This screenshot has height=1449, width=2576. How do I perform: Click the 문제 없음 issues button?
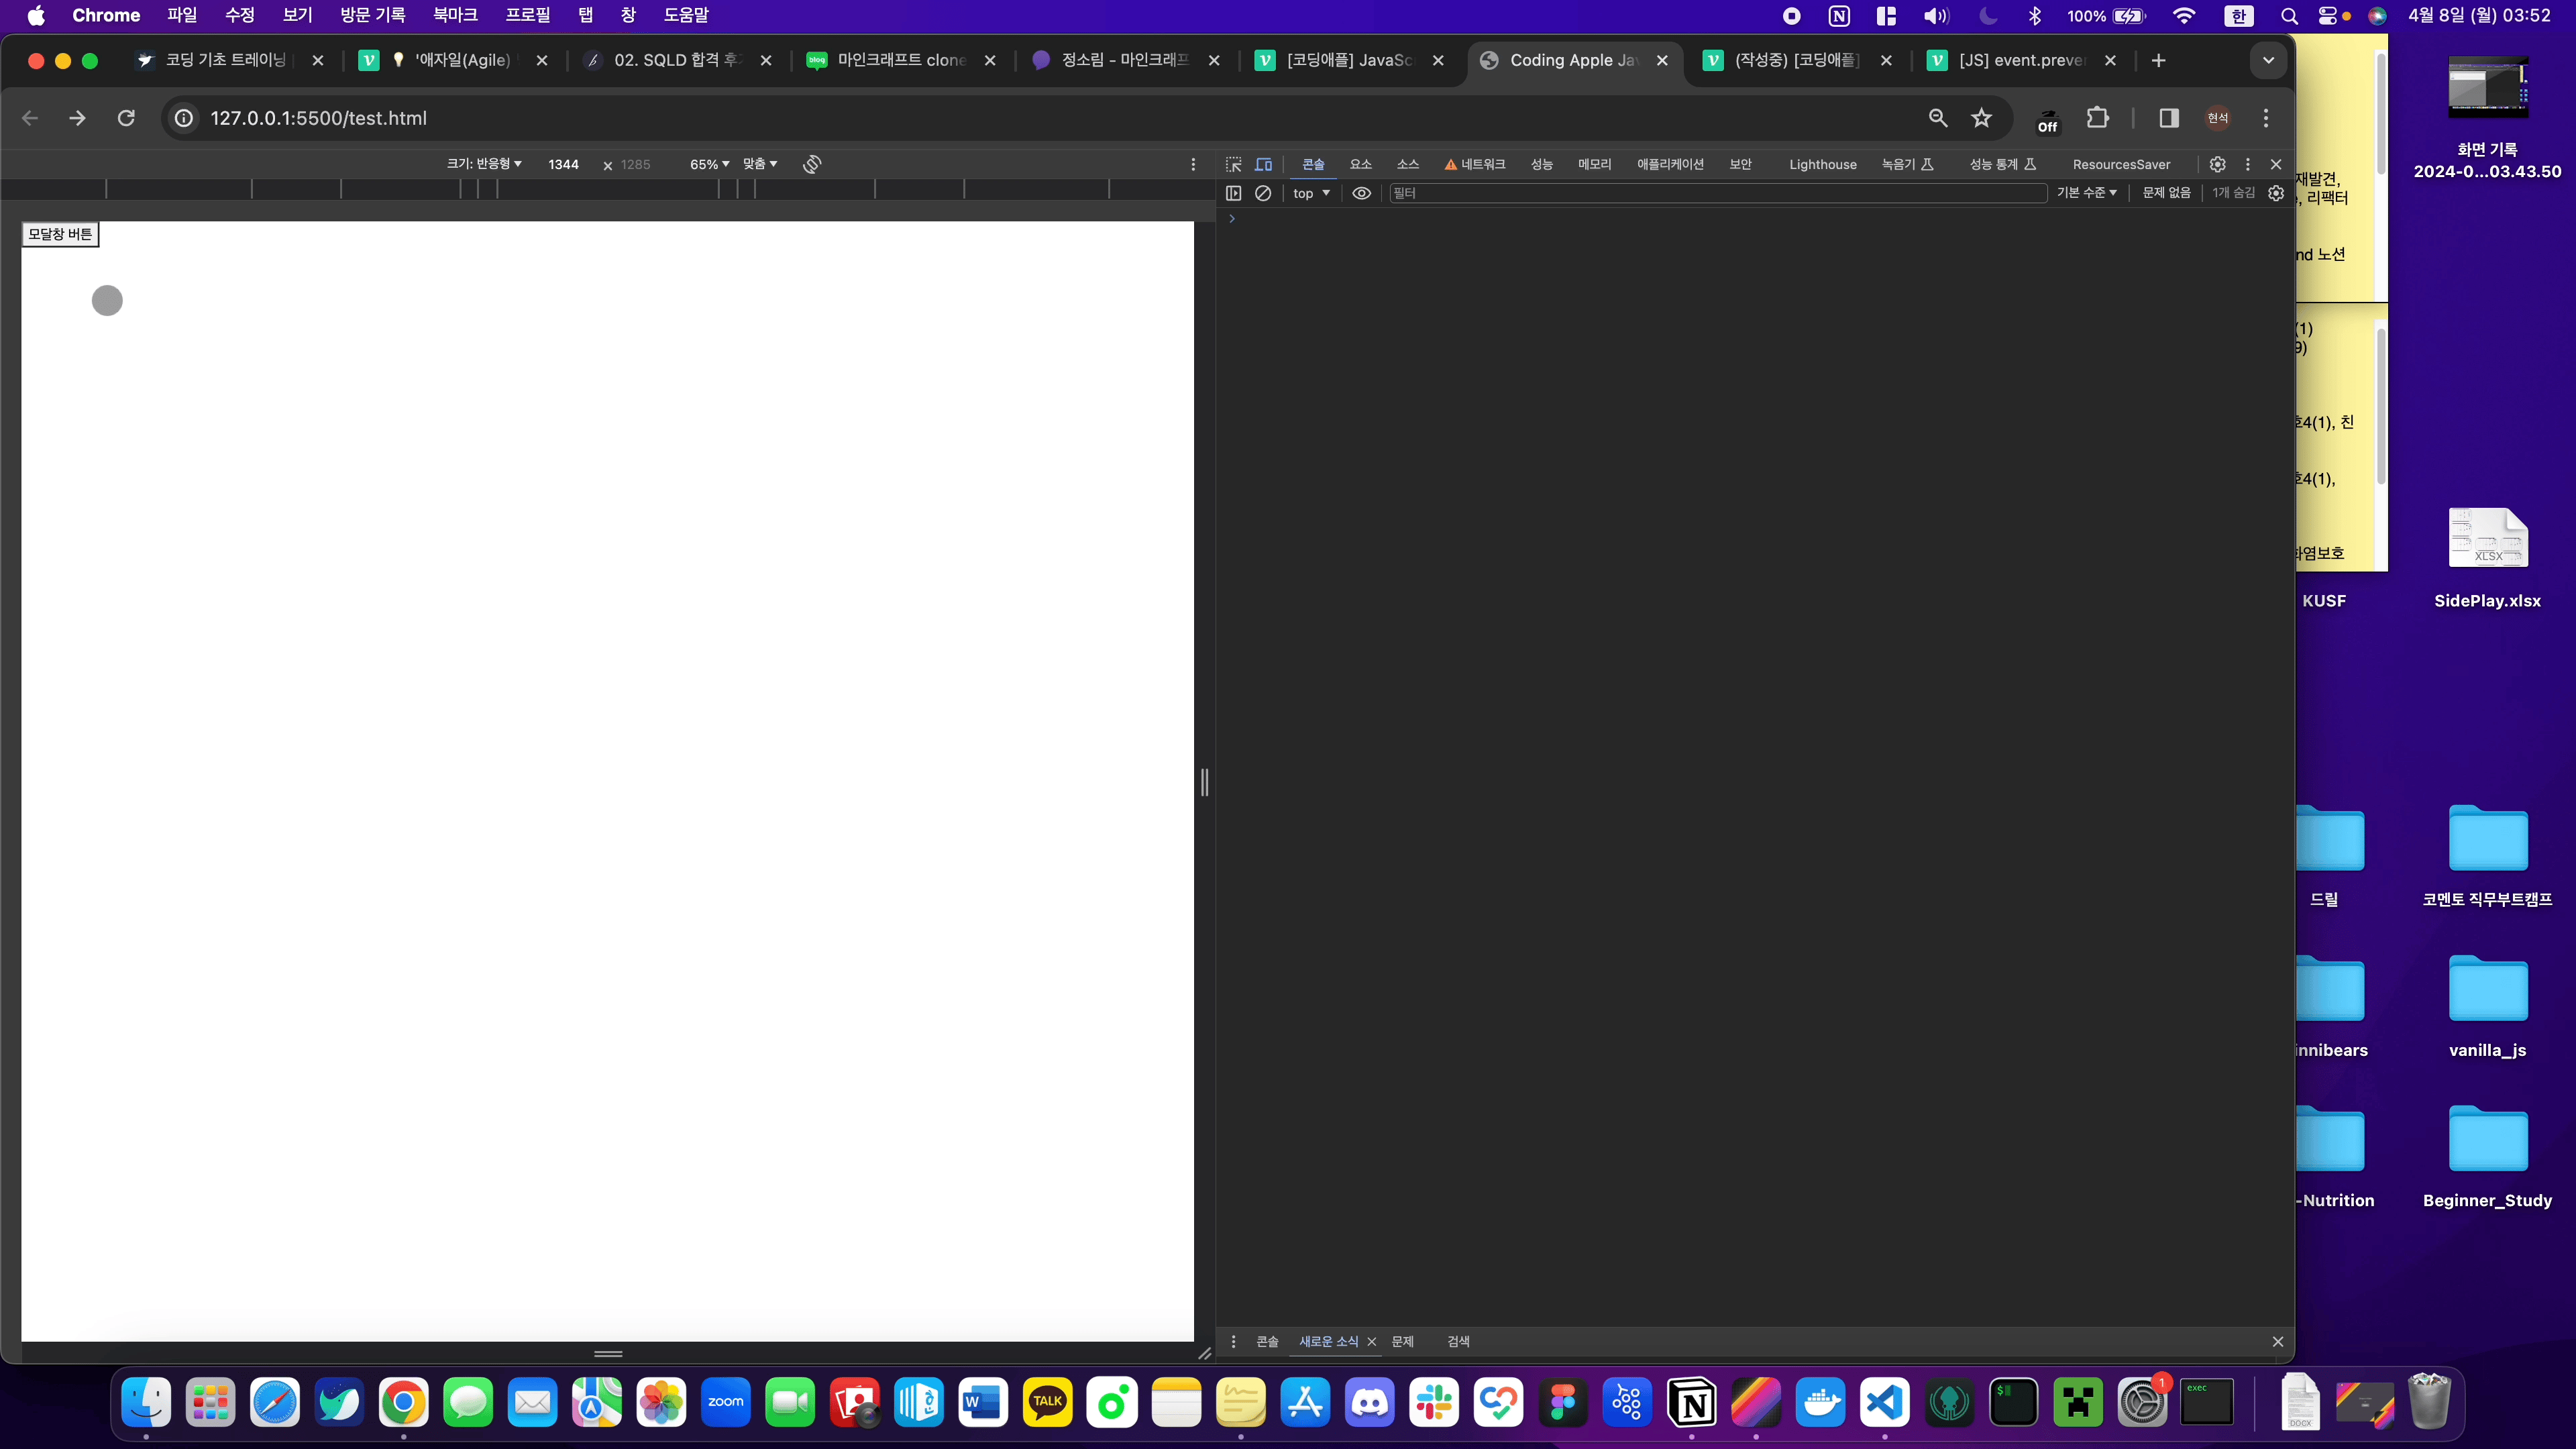2166,193
